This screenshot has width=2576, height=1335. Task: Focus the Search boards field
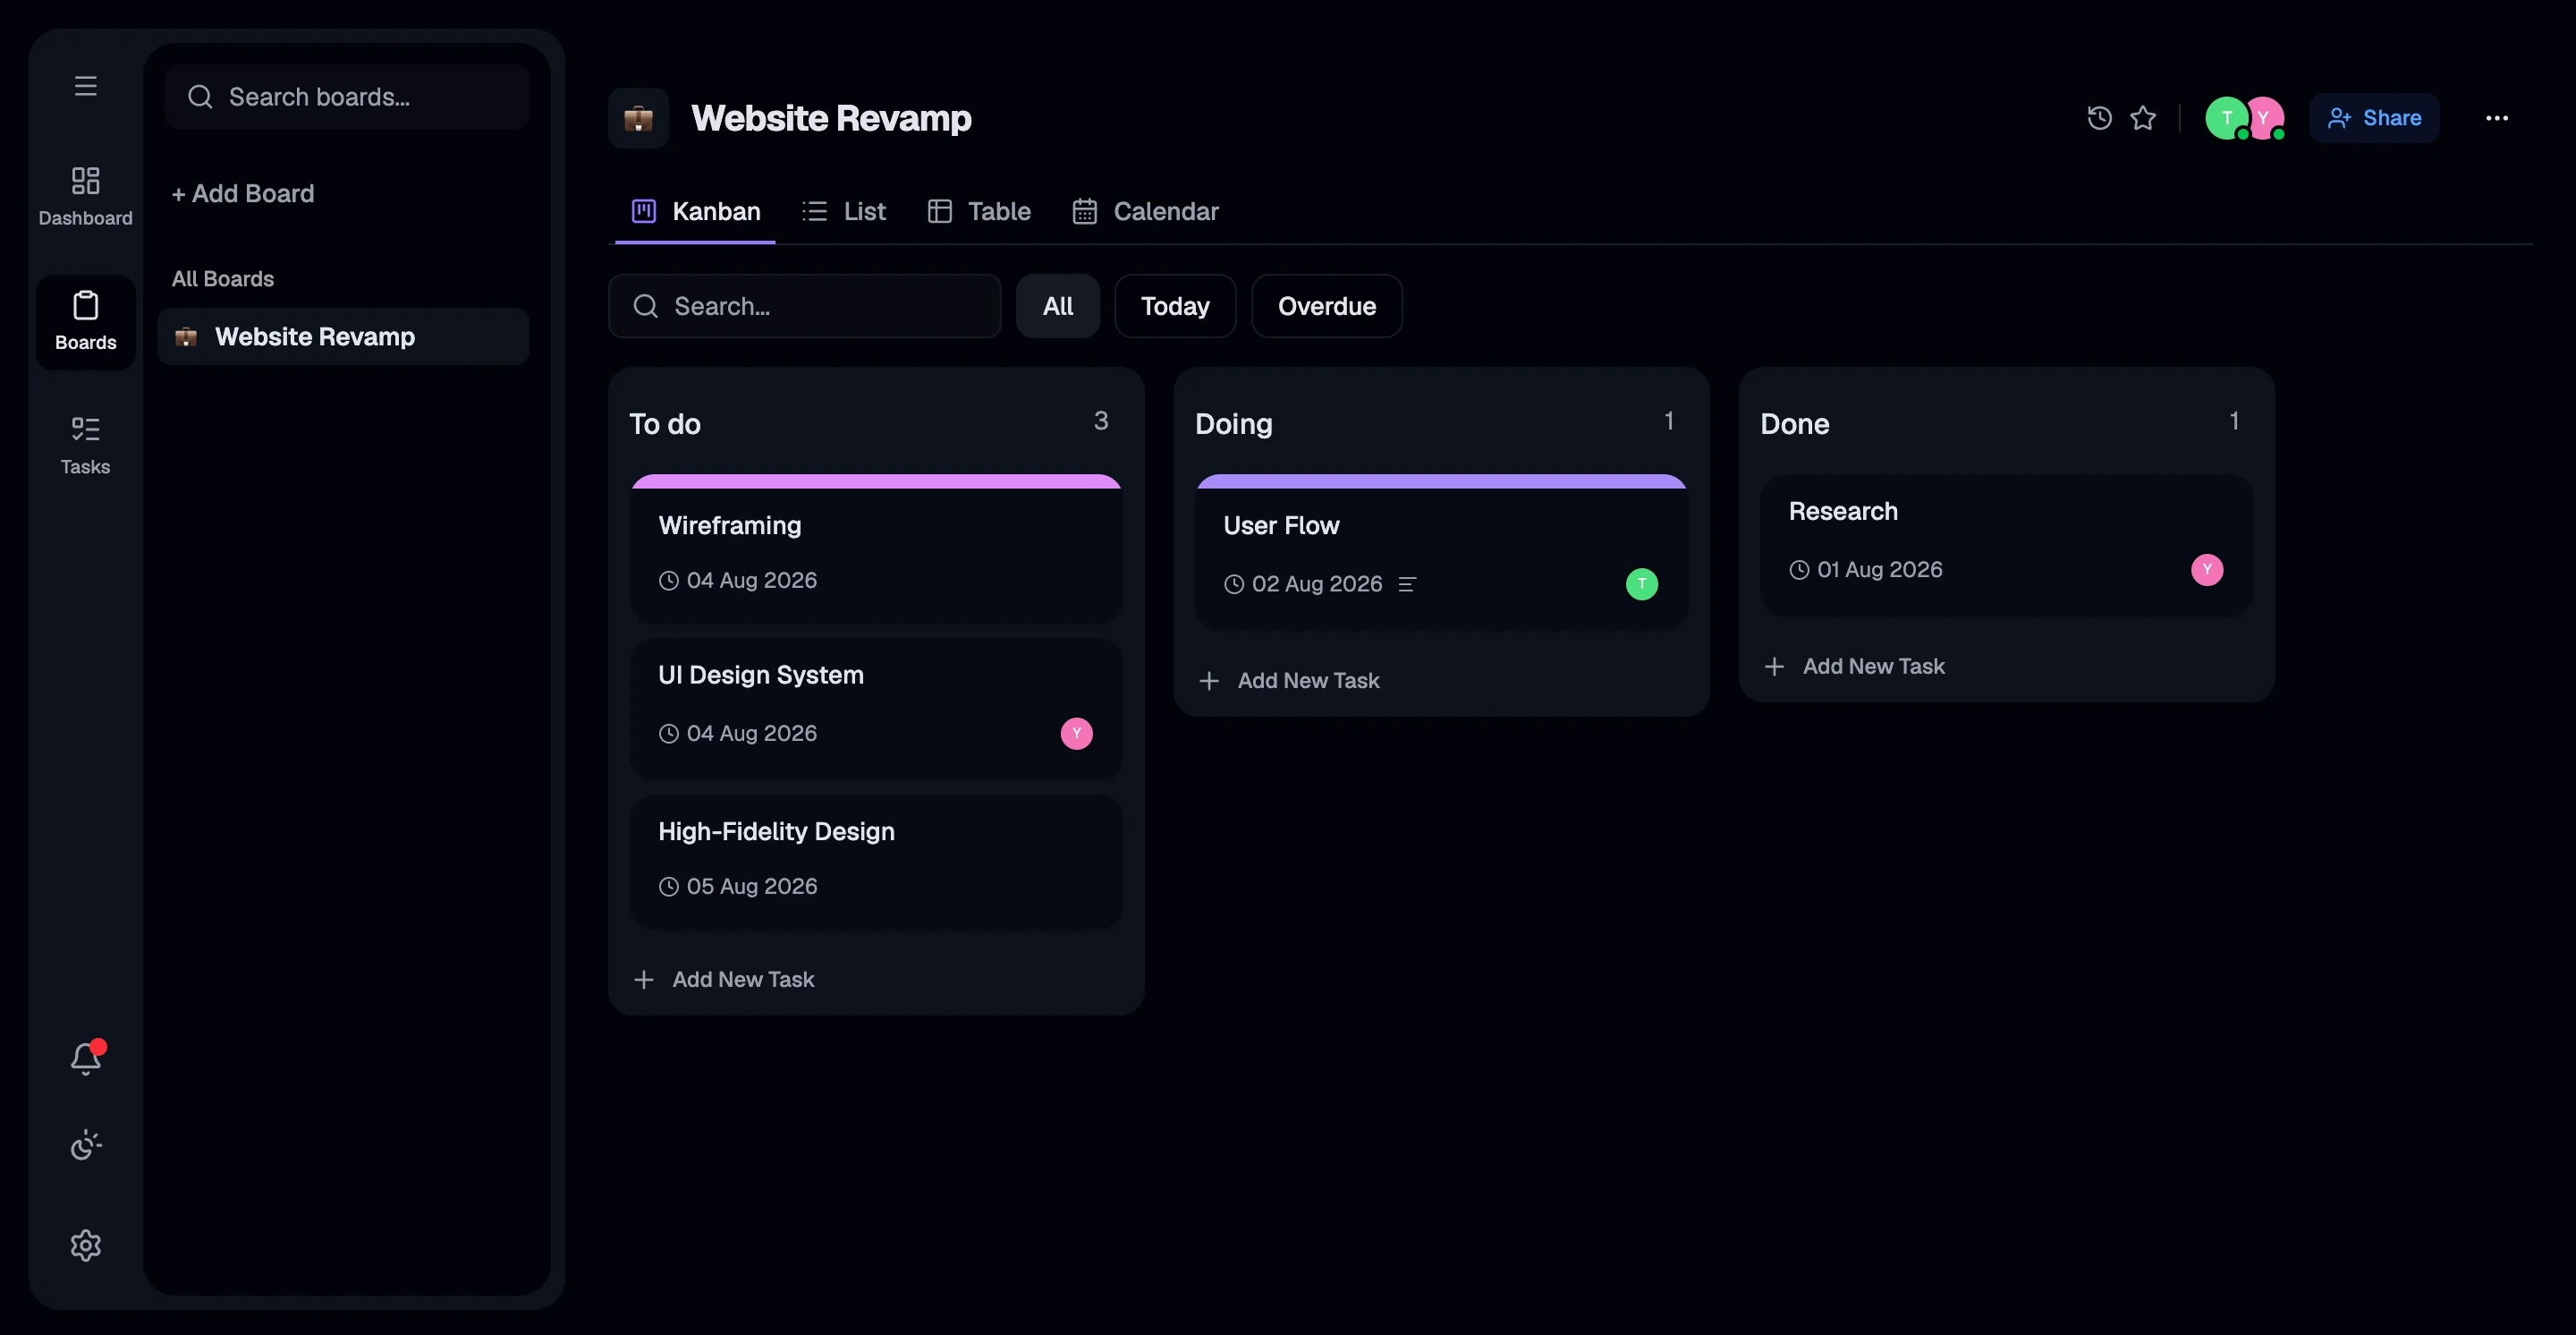[x=347, y=96]
